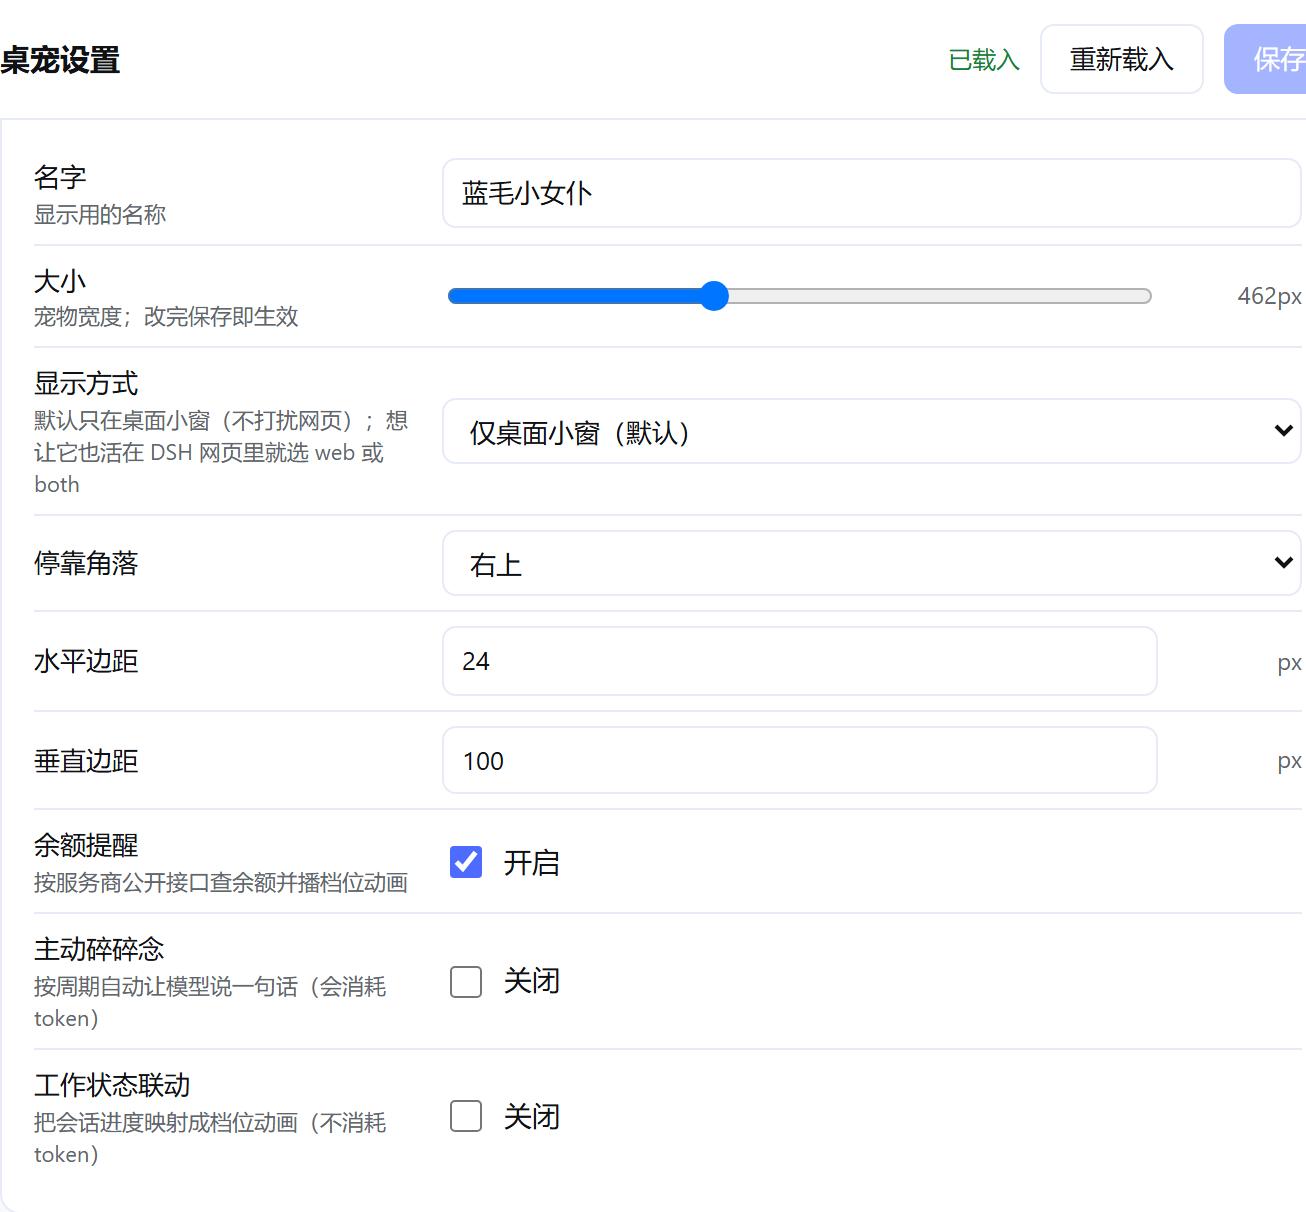Screen dimensions: 1306x1212
Task: Click the 垂直边距 input with 100
Action: tap(799, 760)
